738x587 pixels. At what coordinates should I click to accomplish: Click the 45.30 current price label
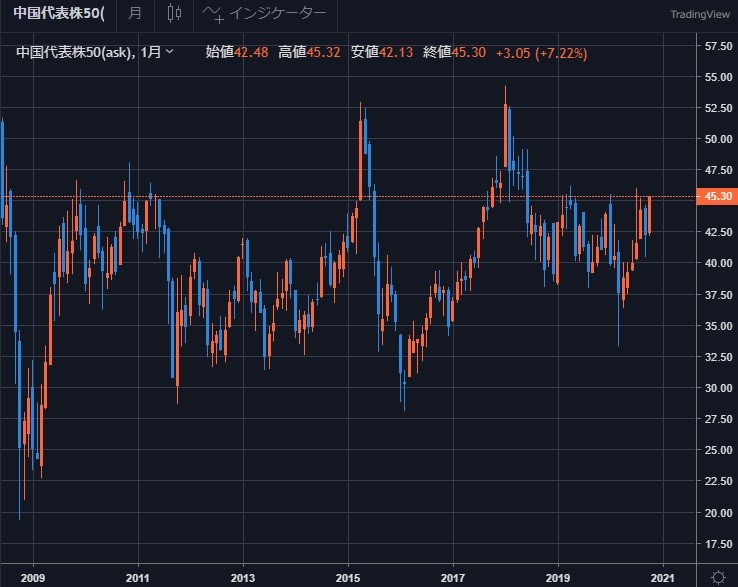coord(716,196)
